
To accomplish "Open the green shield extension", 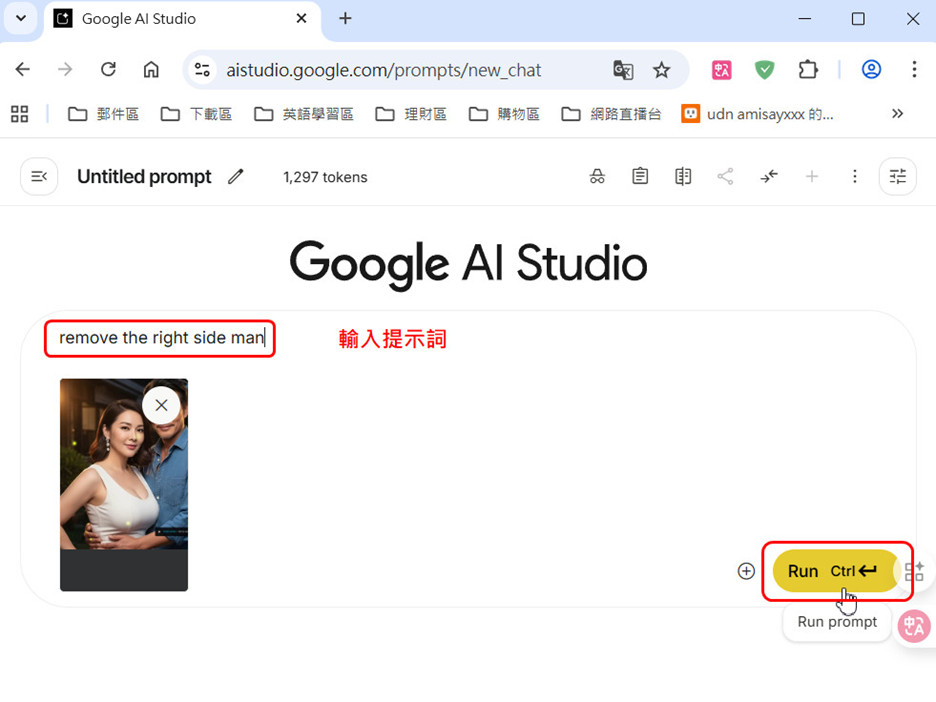I will [764, 70].
